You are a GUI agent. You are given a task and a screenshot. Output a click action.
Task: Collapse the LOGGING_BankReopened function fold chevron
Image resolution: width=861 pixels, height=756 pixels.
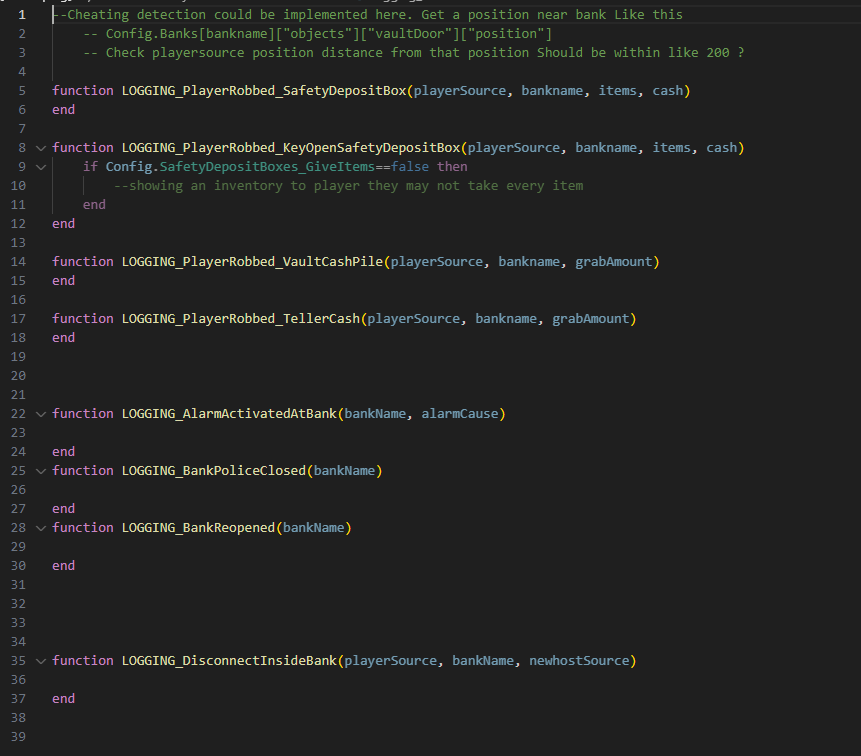click(41, 528)
